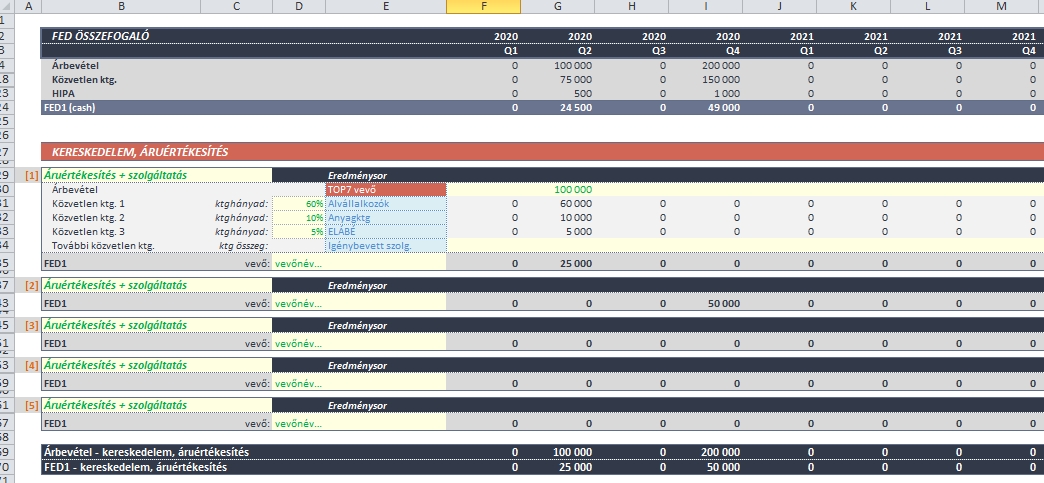Click the FED1 (cash) value 49 000
Viewport: 1044px width, 483px height.
point(722,107)
